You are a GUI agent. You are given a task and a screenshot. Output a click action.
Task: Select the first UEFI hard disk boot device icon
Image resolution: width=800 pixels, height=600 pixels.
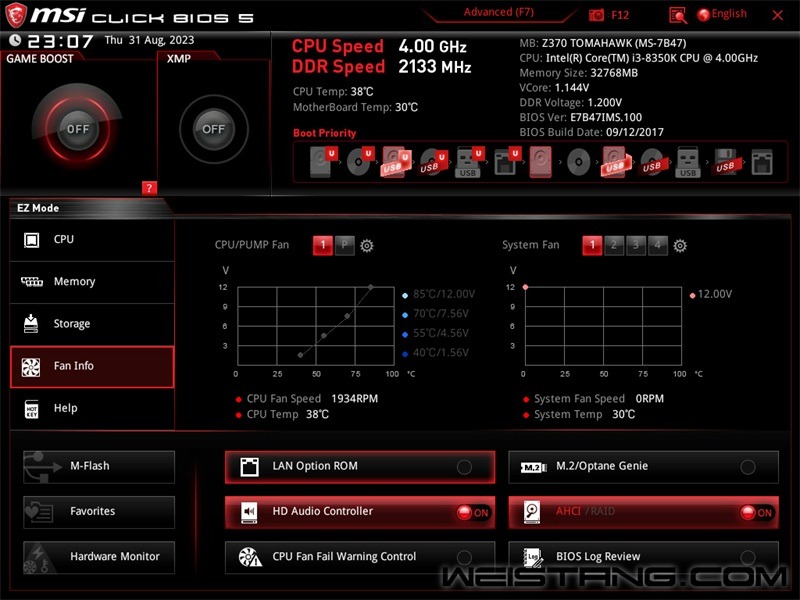pyautogui.click(x=323, y=161)
